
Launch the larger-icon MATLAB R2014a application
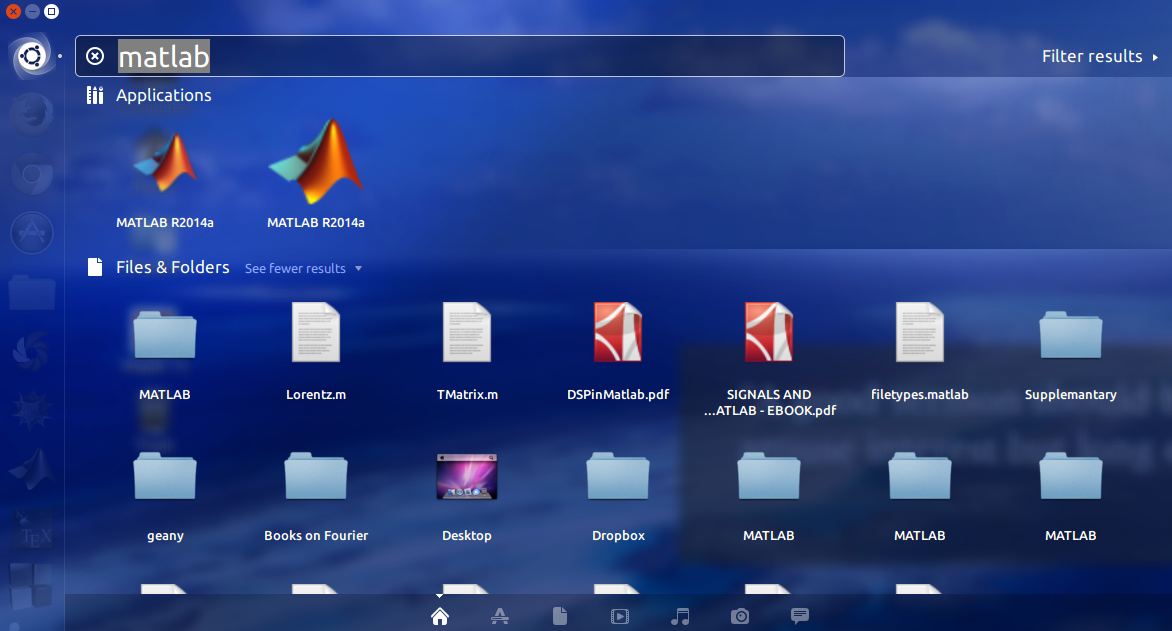click(315, 173)
